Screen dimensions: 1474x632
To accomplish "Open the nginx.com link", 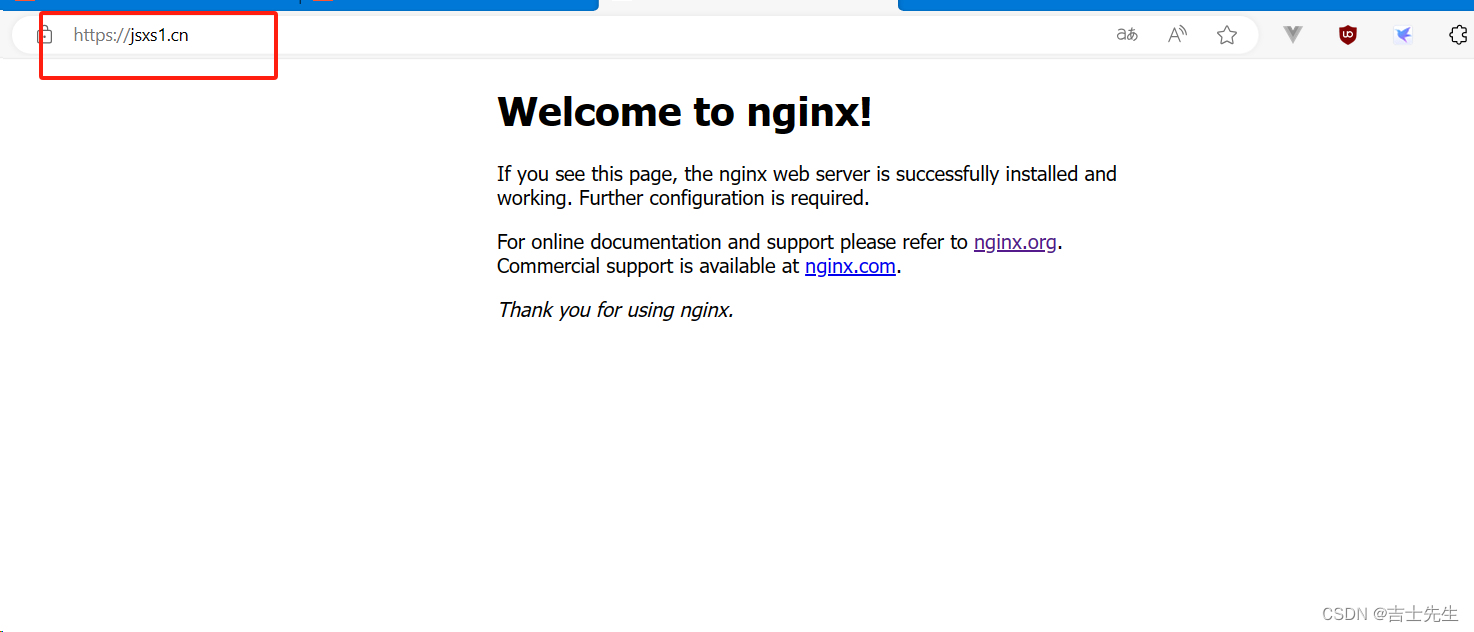I will 850,266.
